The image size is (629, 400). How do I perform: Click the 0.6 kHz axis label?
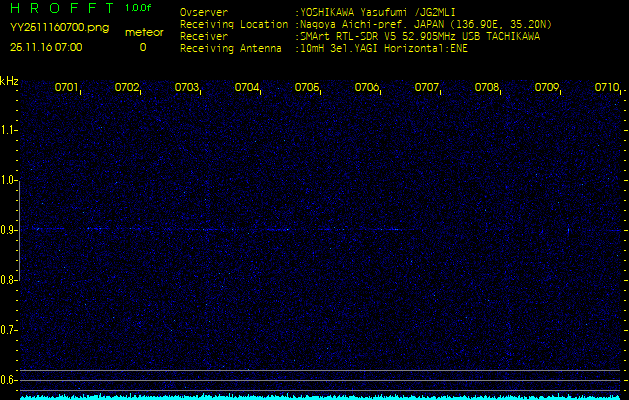point(8,380)
